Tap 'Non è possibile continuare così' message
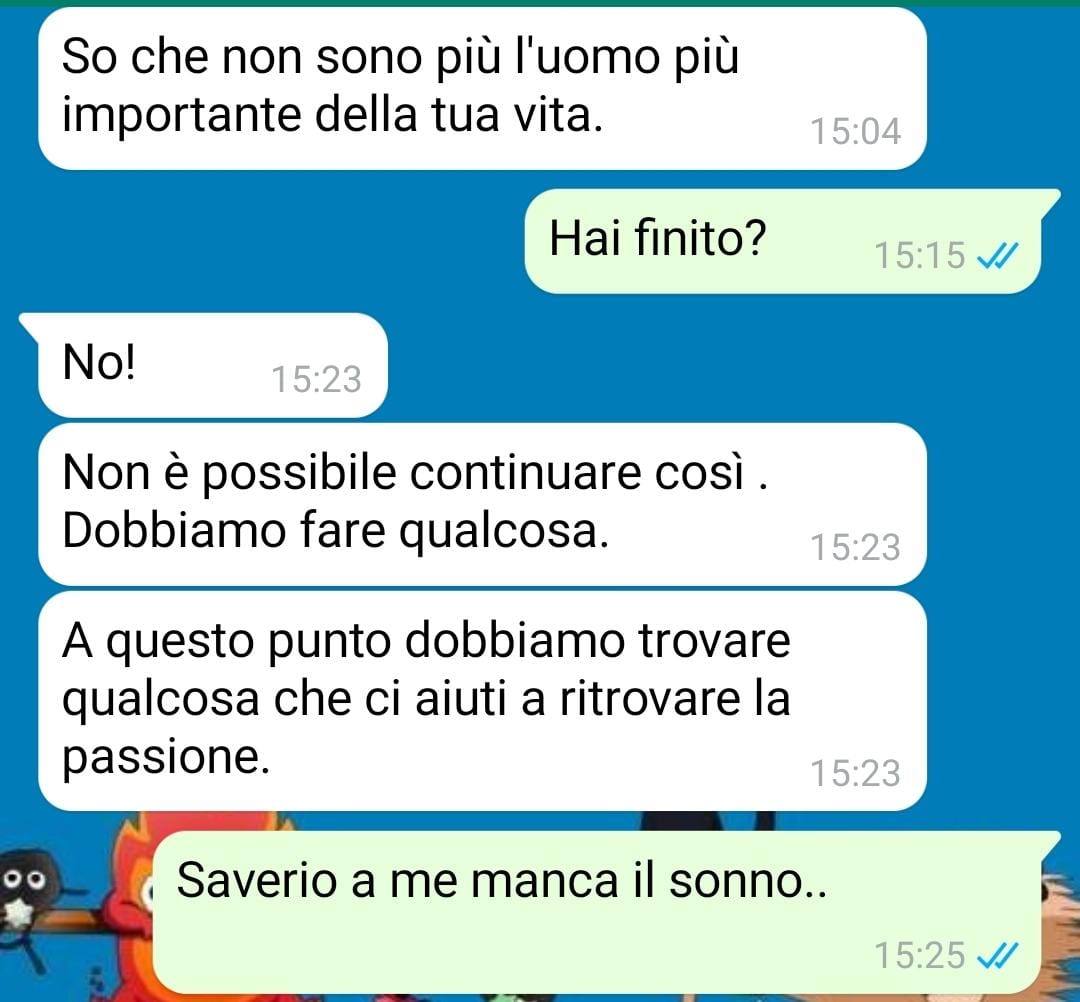The height and width of the screenshot is (1002, 1080). click(482, 504)
